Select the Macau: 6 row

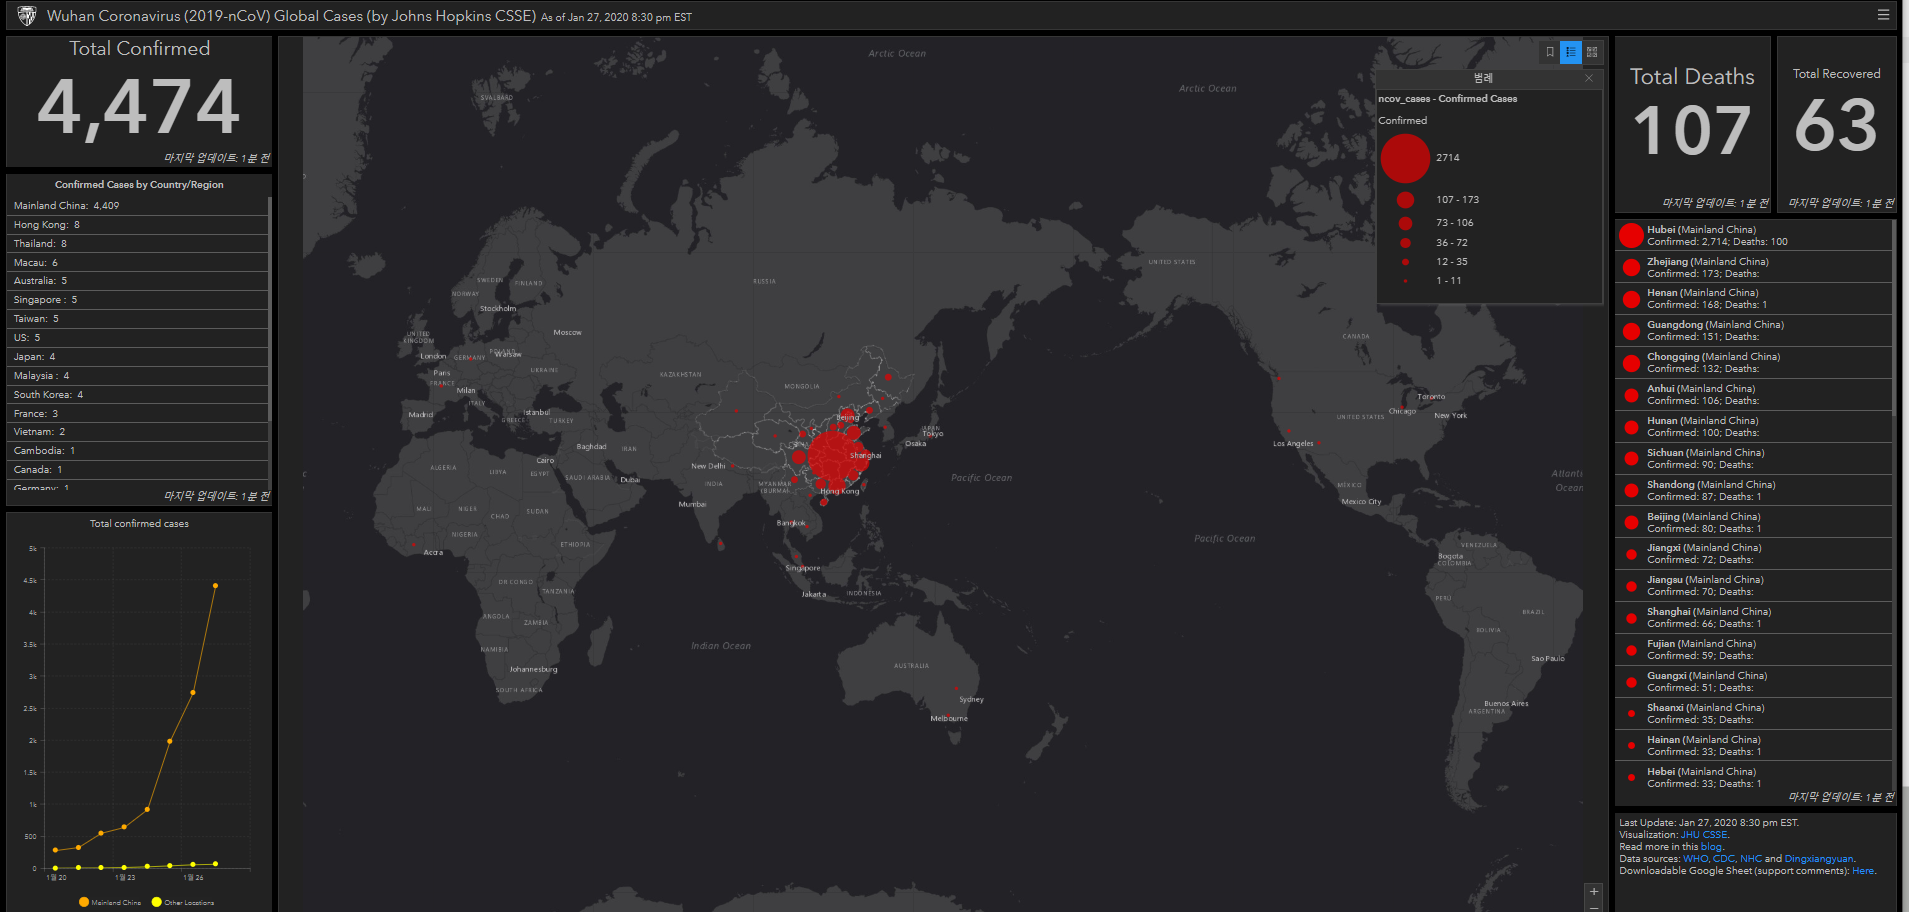pyautogui.click(x=139, y=263)
